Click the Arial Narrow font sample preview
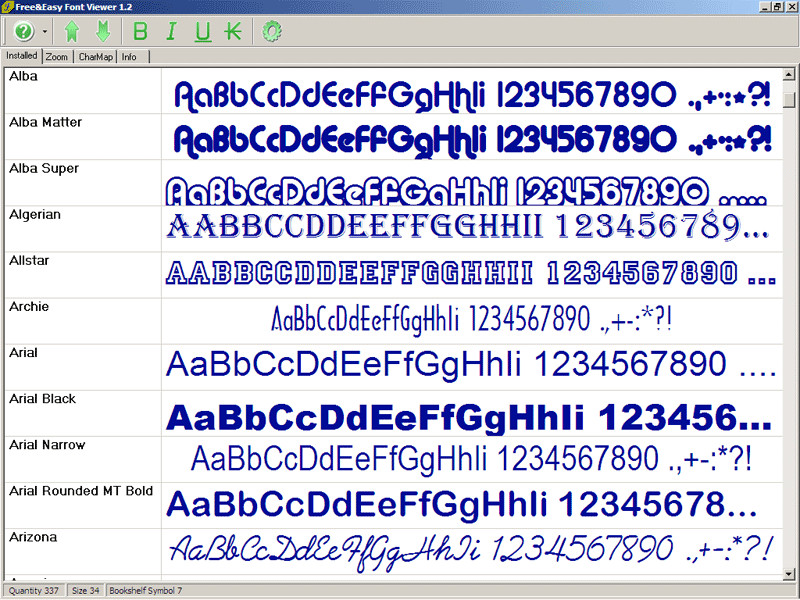The height and width of the screenshot is (600, 800). (x=472, y=460)
